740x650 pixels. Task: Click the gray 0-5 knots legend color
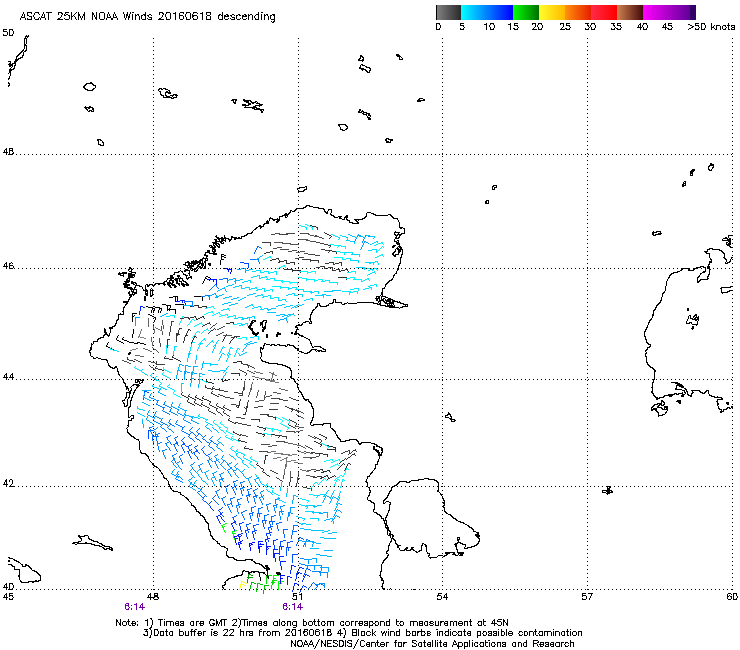[448, 12]
